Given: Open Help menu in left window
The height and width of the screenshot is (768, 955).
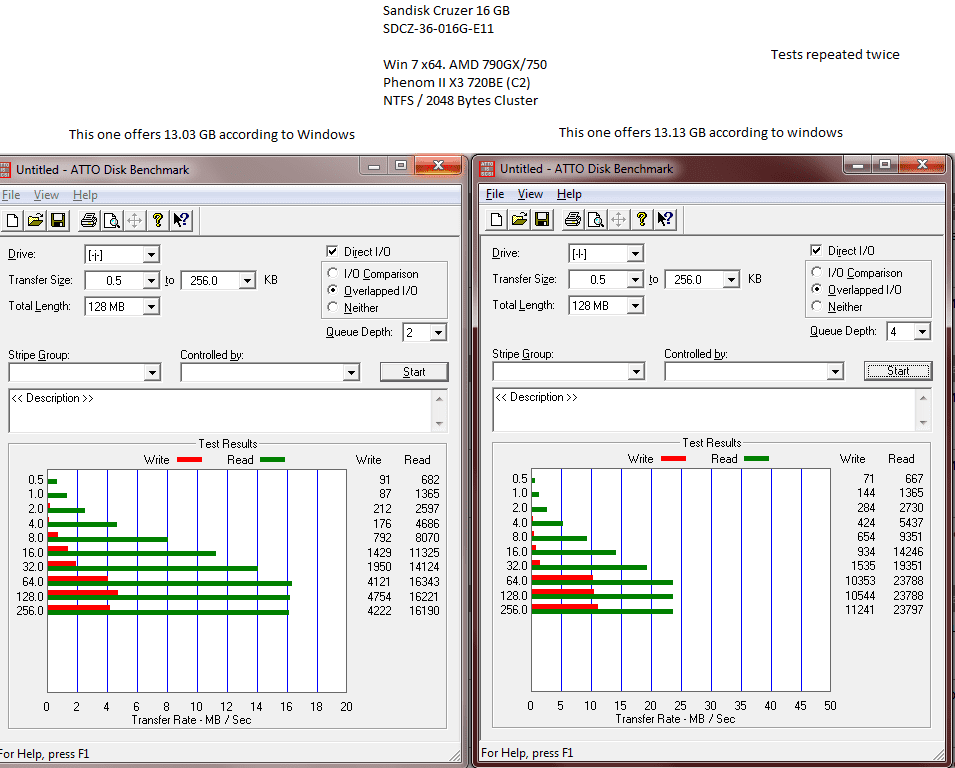Looking at the screenshot, I should click(85, 195).
